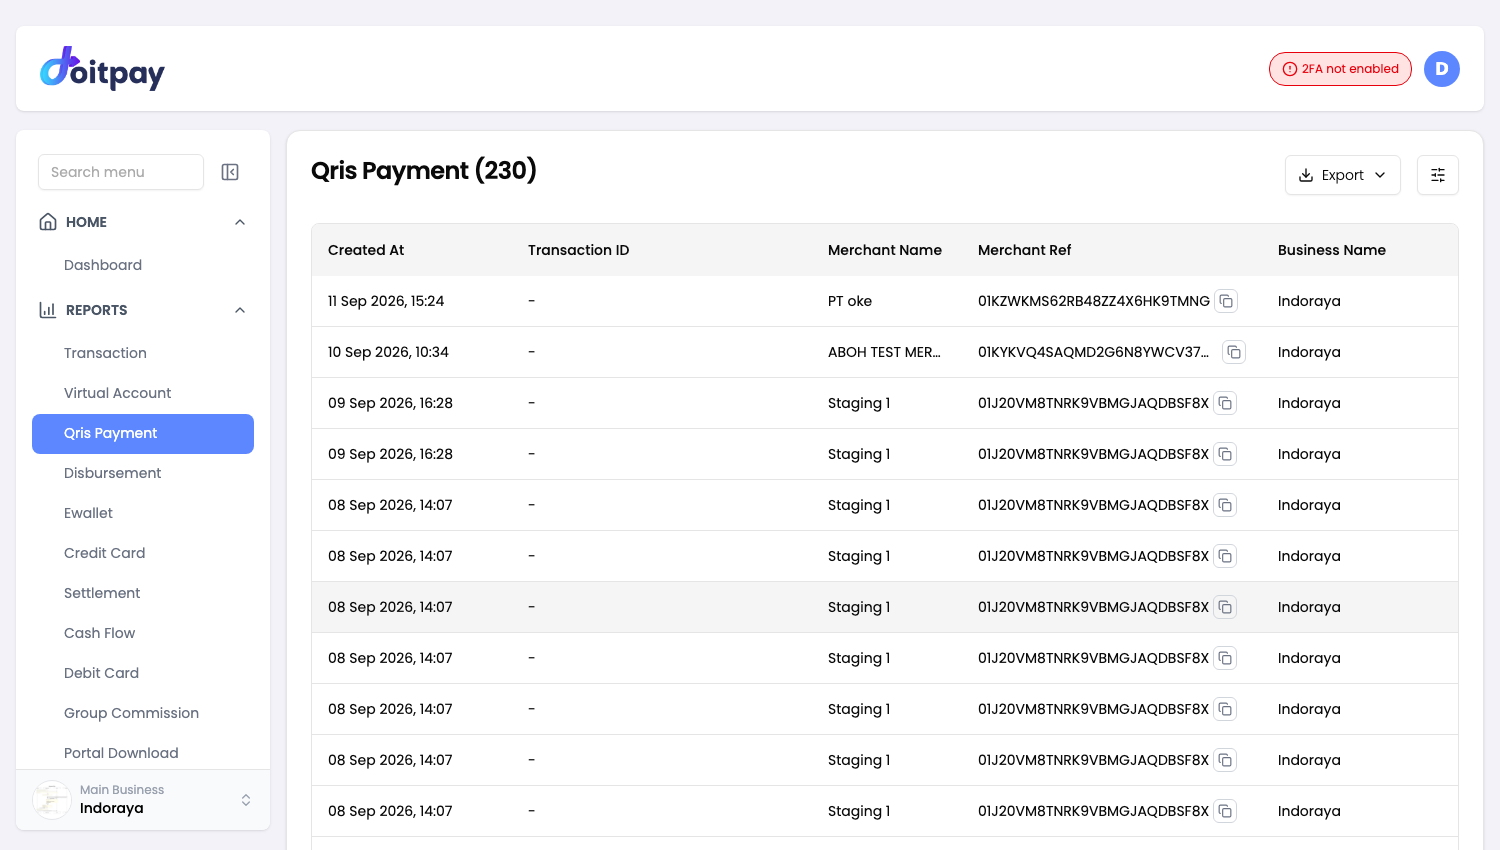Select the 11 Sep 2026, 15:24 cell
1500x850 pixels.
(386, 301)
